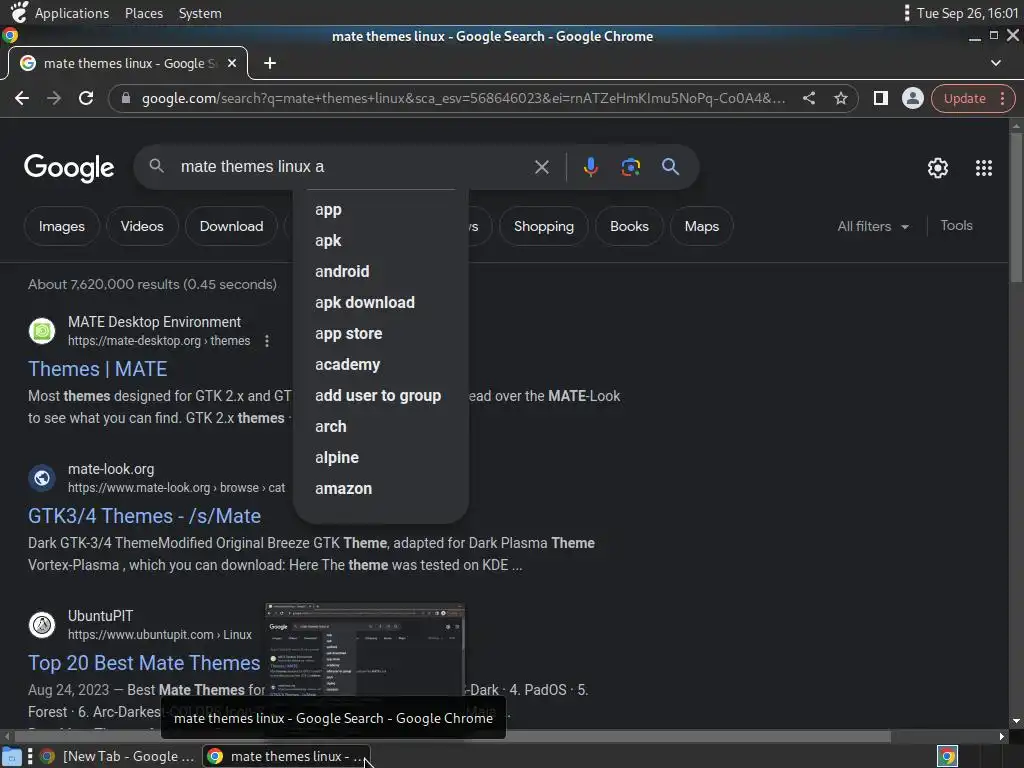
Task: Filter results by Maps
Action: click(701, 227)
